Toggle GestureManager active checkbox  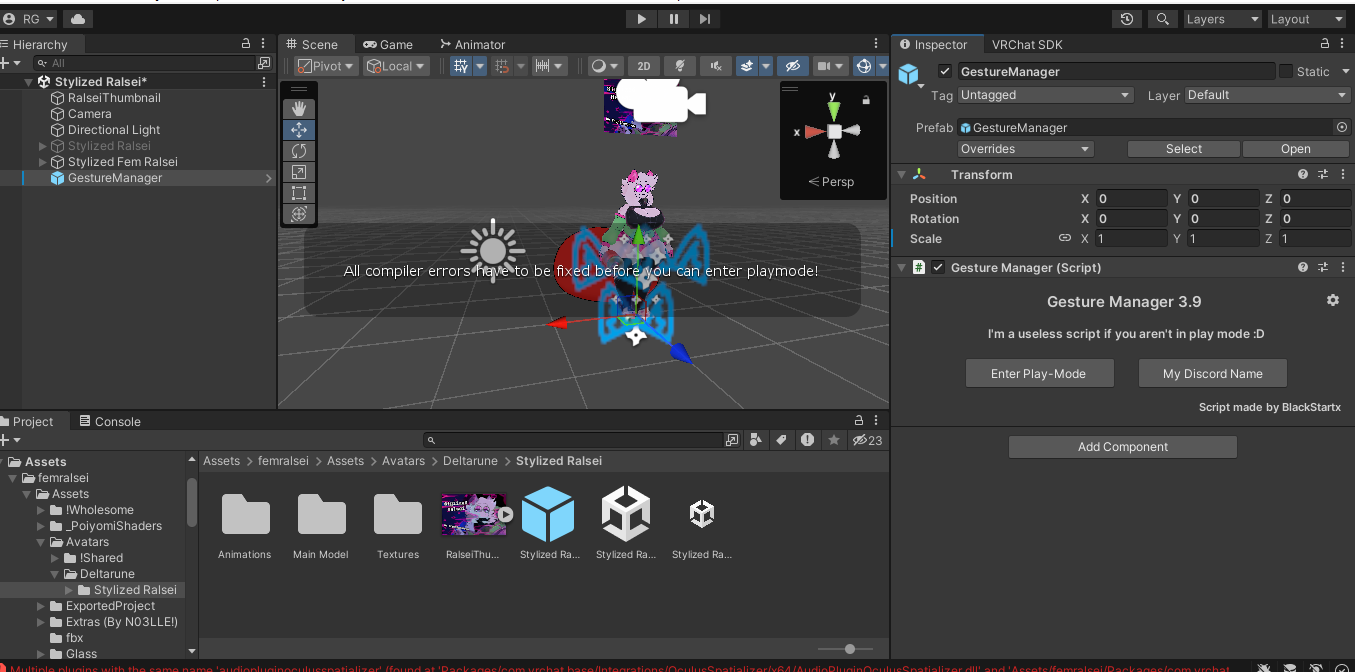pyautogui.click(x=945, y=71)
